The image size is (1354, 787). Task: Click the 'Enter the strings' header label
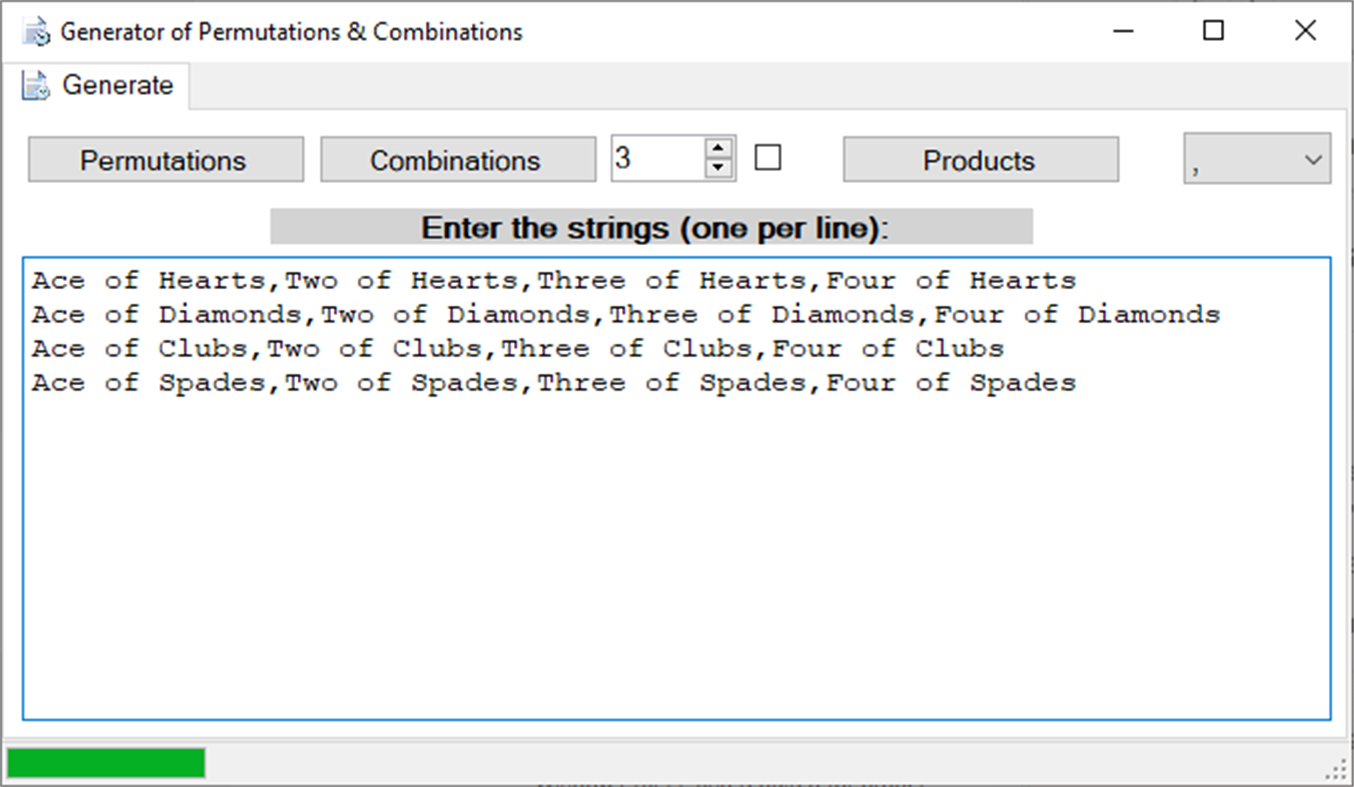(651, 227)
